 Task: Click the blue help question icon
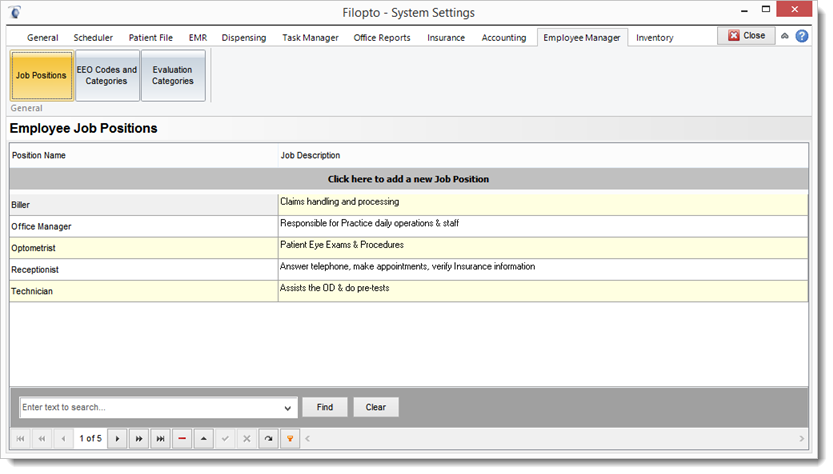pyautogui.click(x=802, y=36)
